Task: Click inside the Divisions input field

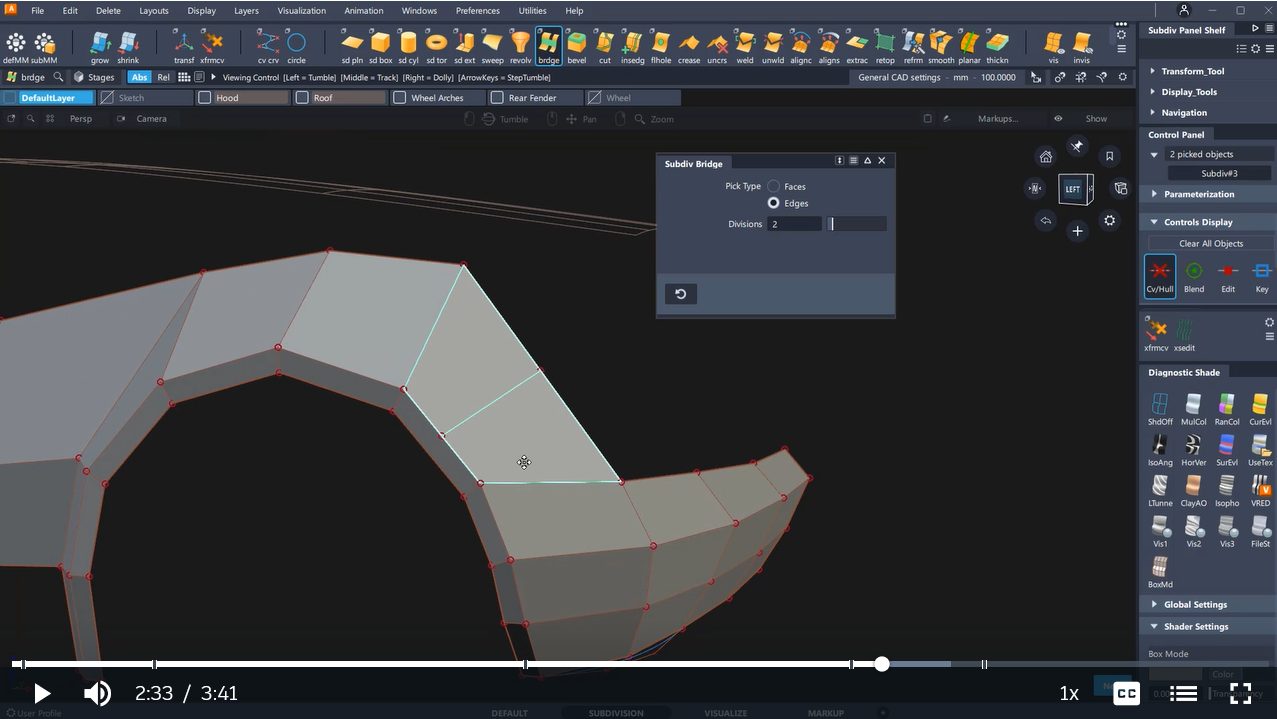Action: point(793,224)
